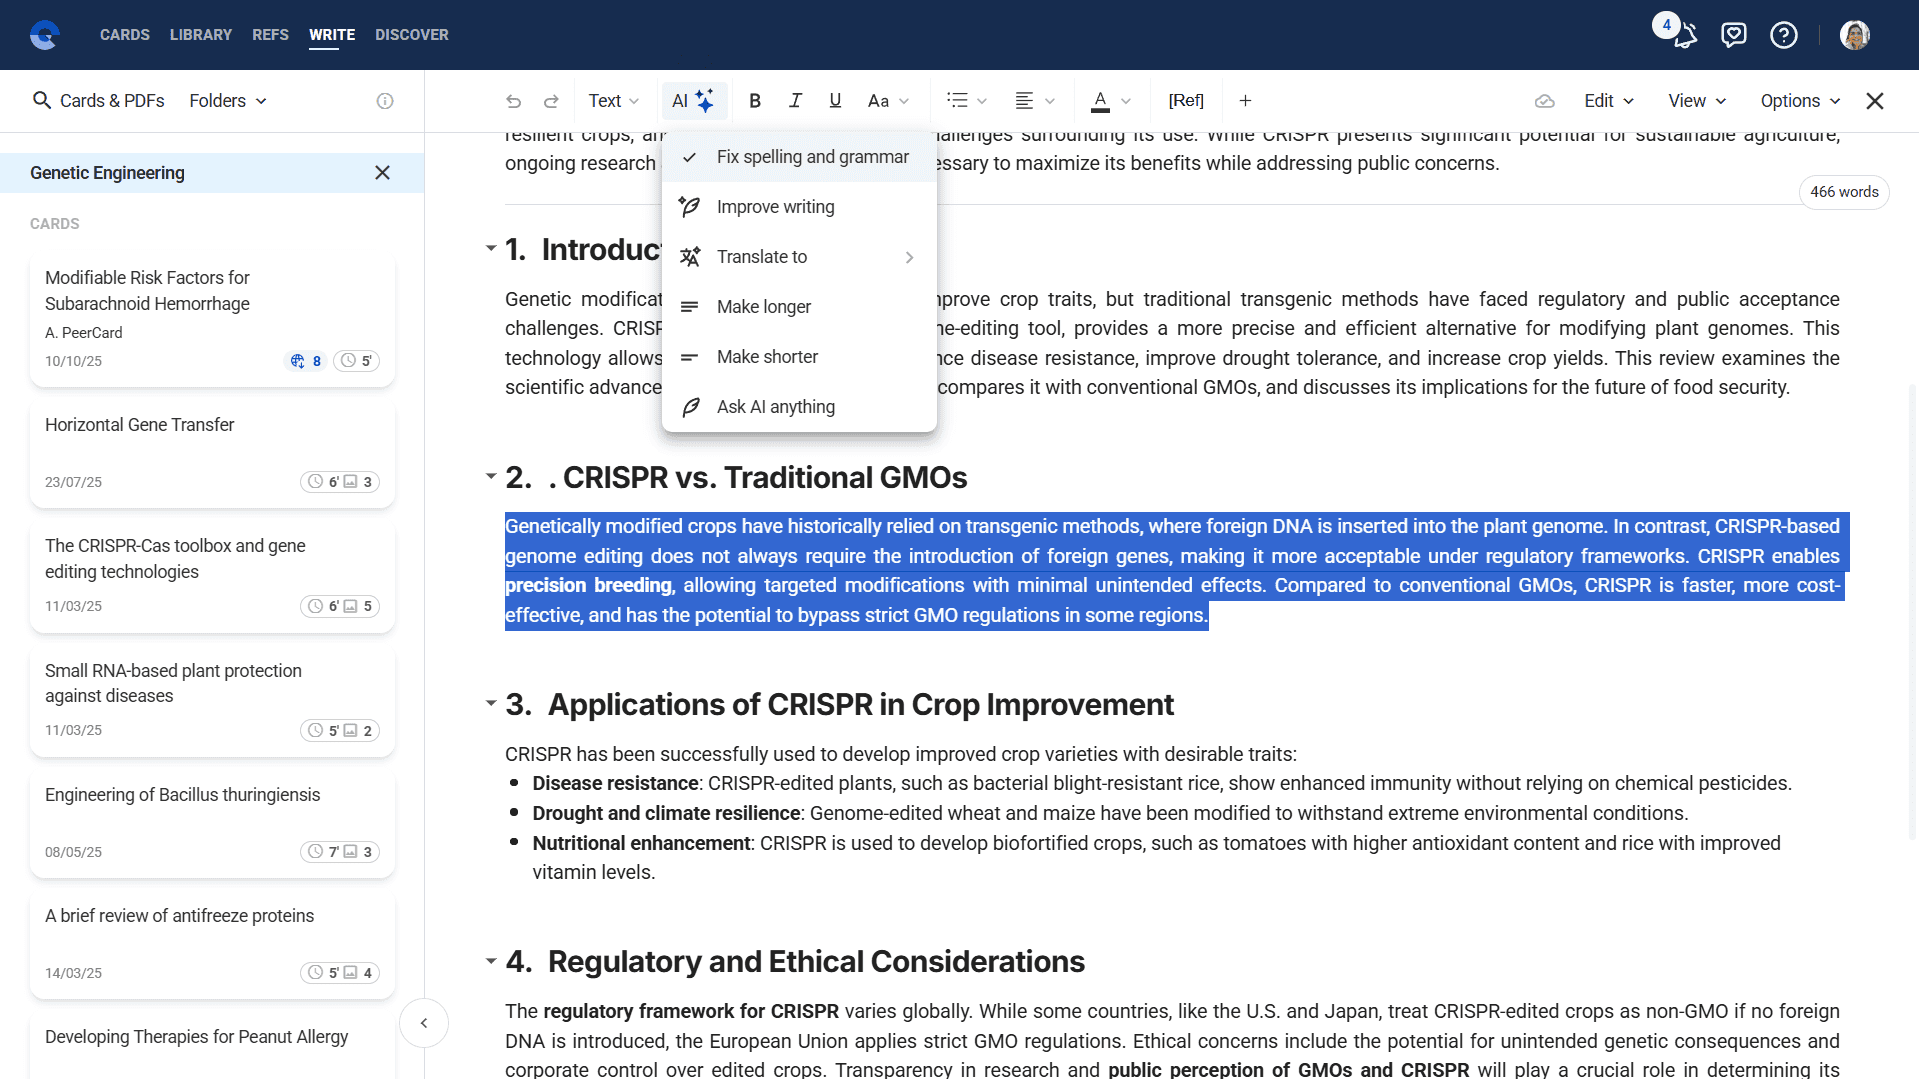Select Improve writing from AI menu
Image resolution: width=1919 pixels, height=1079 pixels.
pyautogui.click(x=775, y=207)
